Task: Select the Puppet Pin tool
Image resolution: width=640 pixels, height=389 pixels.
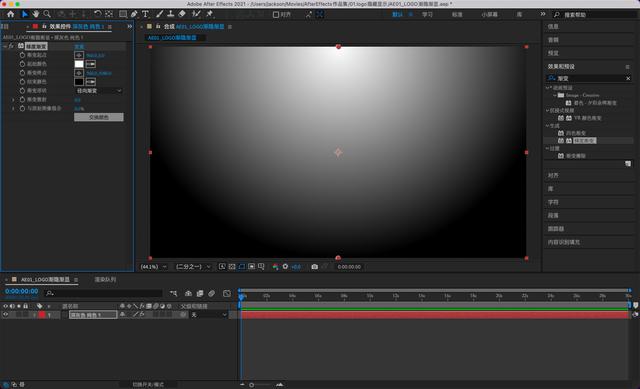Action: tap(210, 14)
